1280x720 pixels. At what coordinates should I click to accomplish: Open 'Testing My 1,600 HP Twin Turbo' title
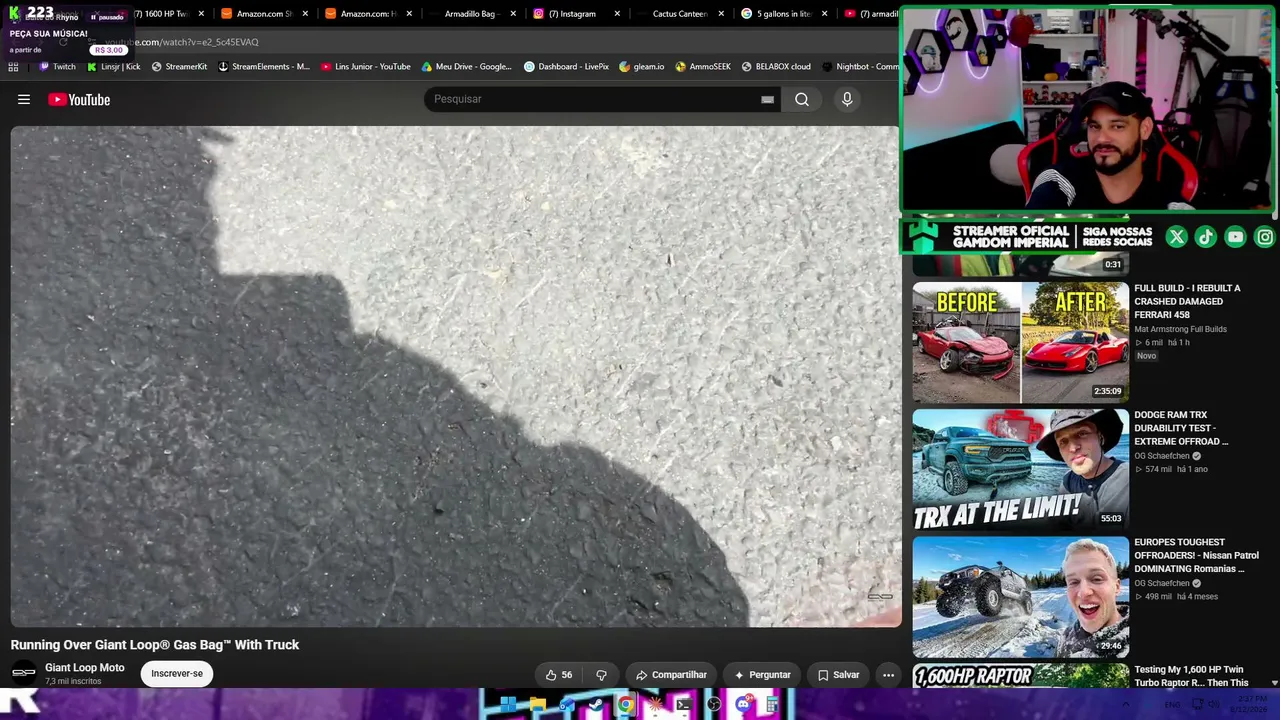[1191, 676]
